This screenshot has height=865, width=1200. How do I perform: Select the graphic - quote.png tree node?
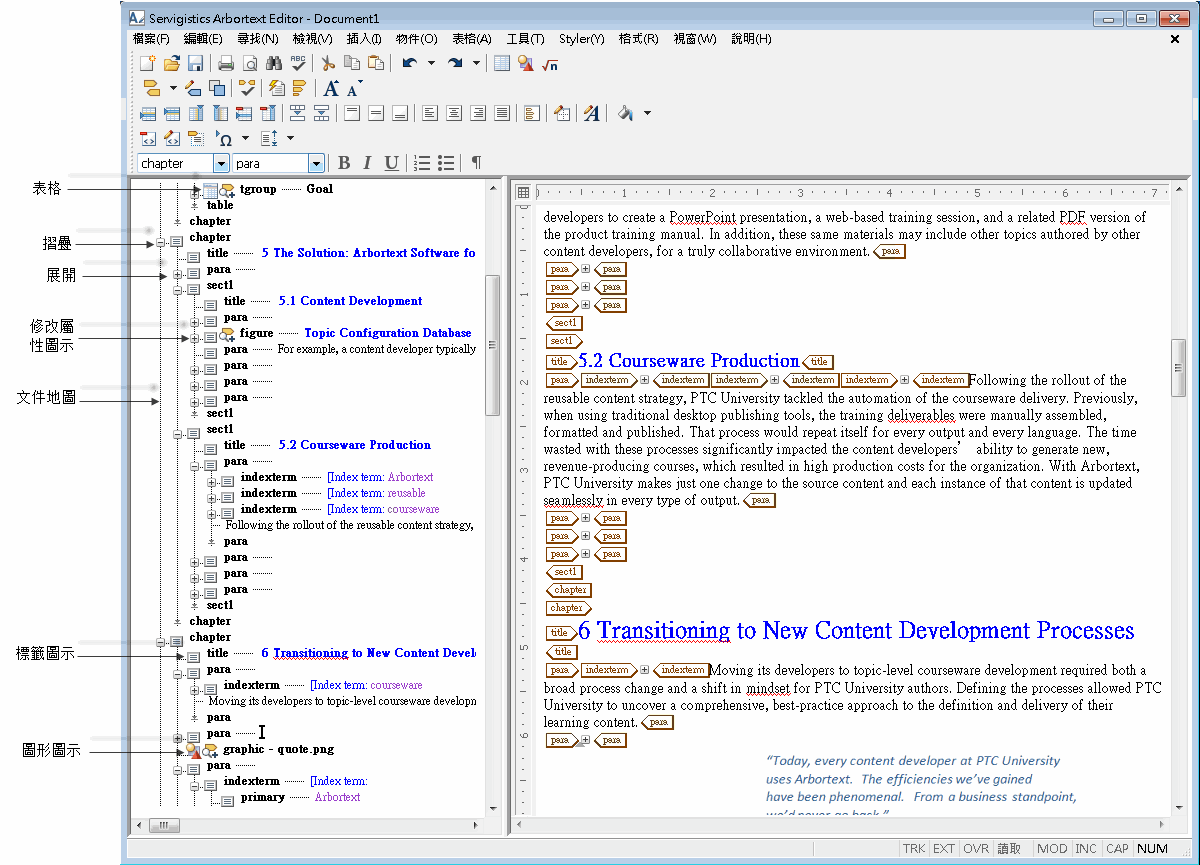pos(279,749)
